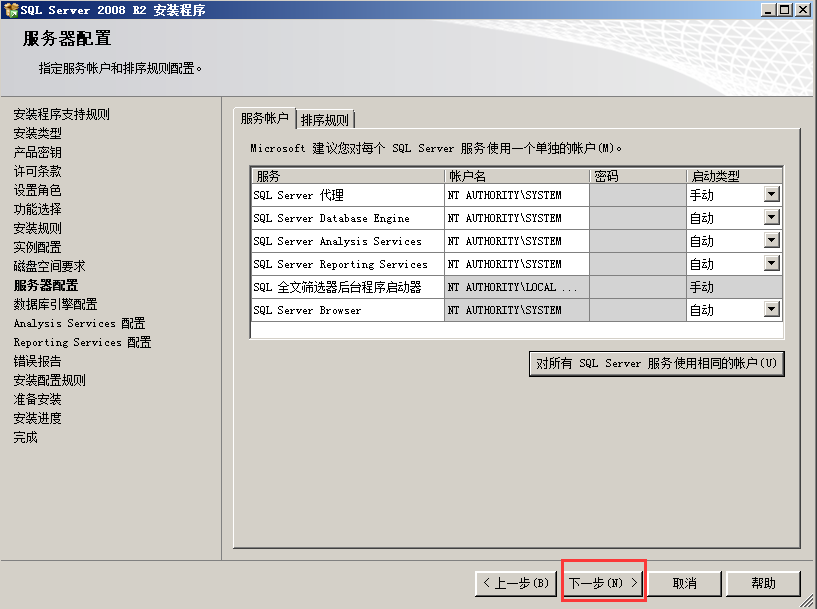
Task: Click Analysis Services 配置 step in sidebar
Action: [x=79, y=323]
